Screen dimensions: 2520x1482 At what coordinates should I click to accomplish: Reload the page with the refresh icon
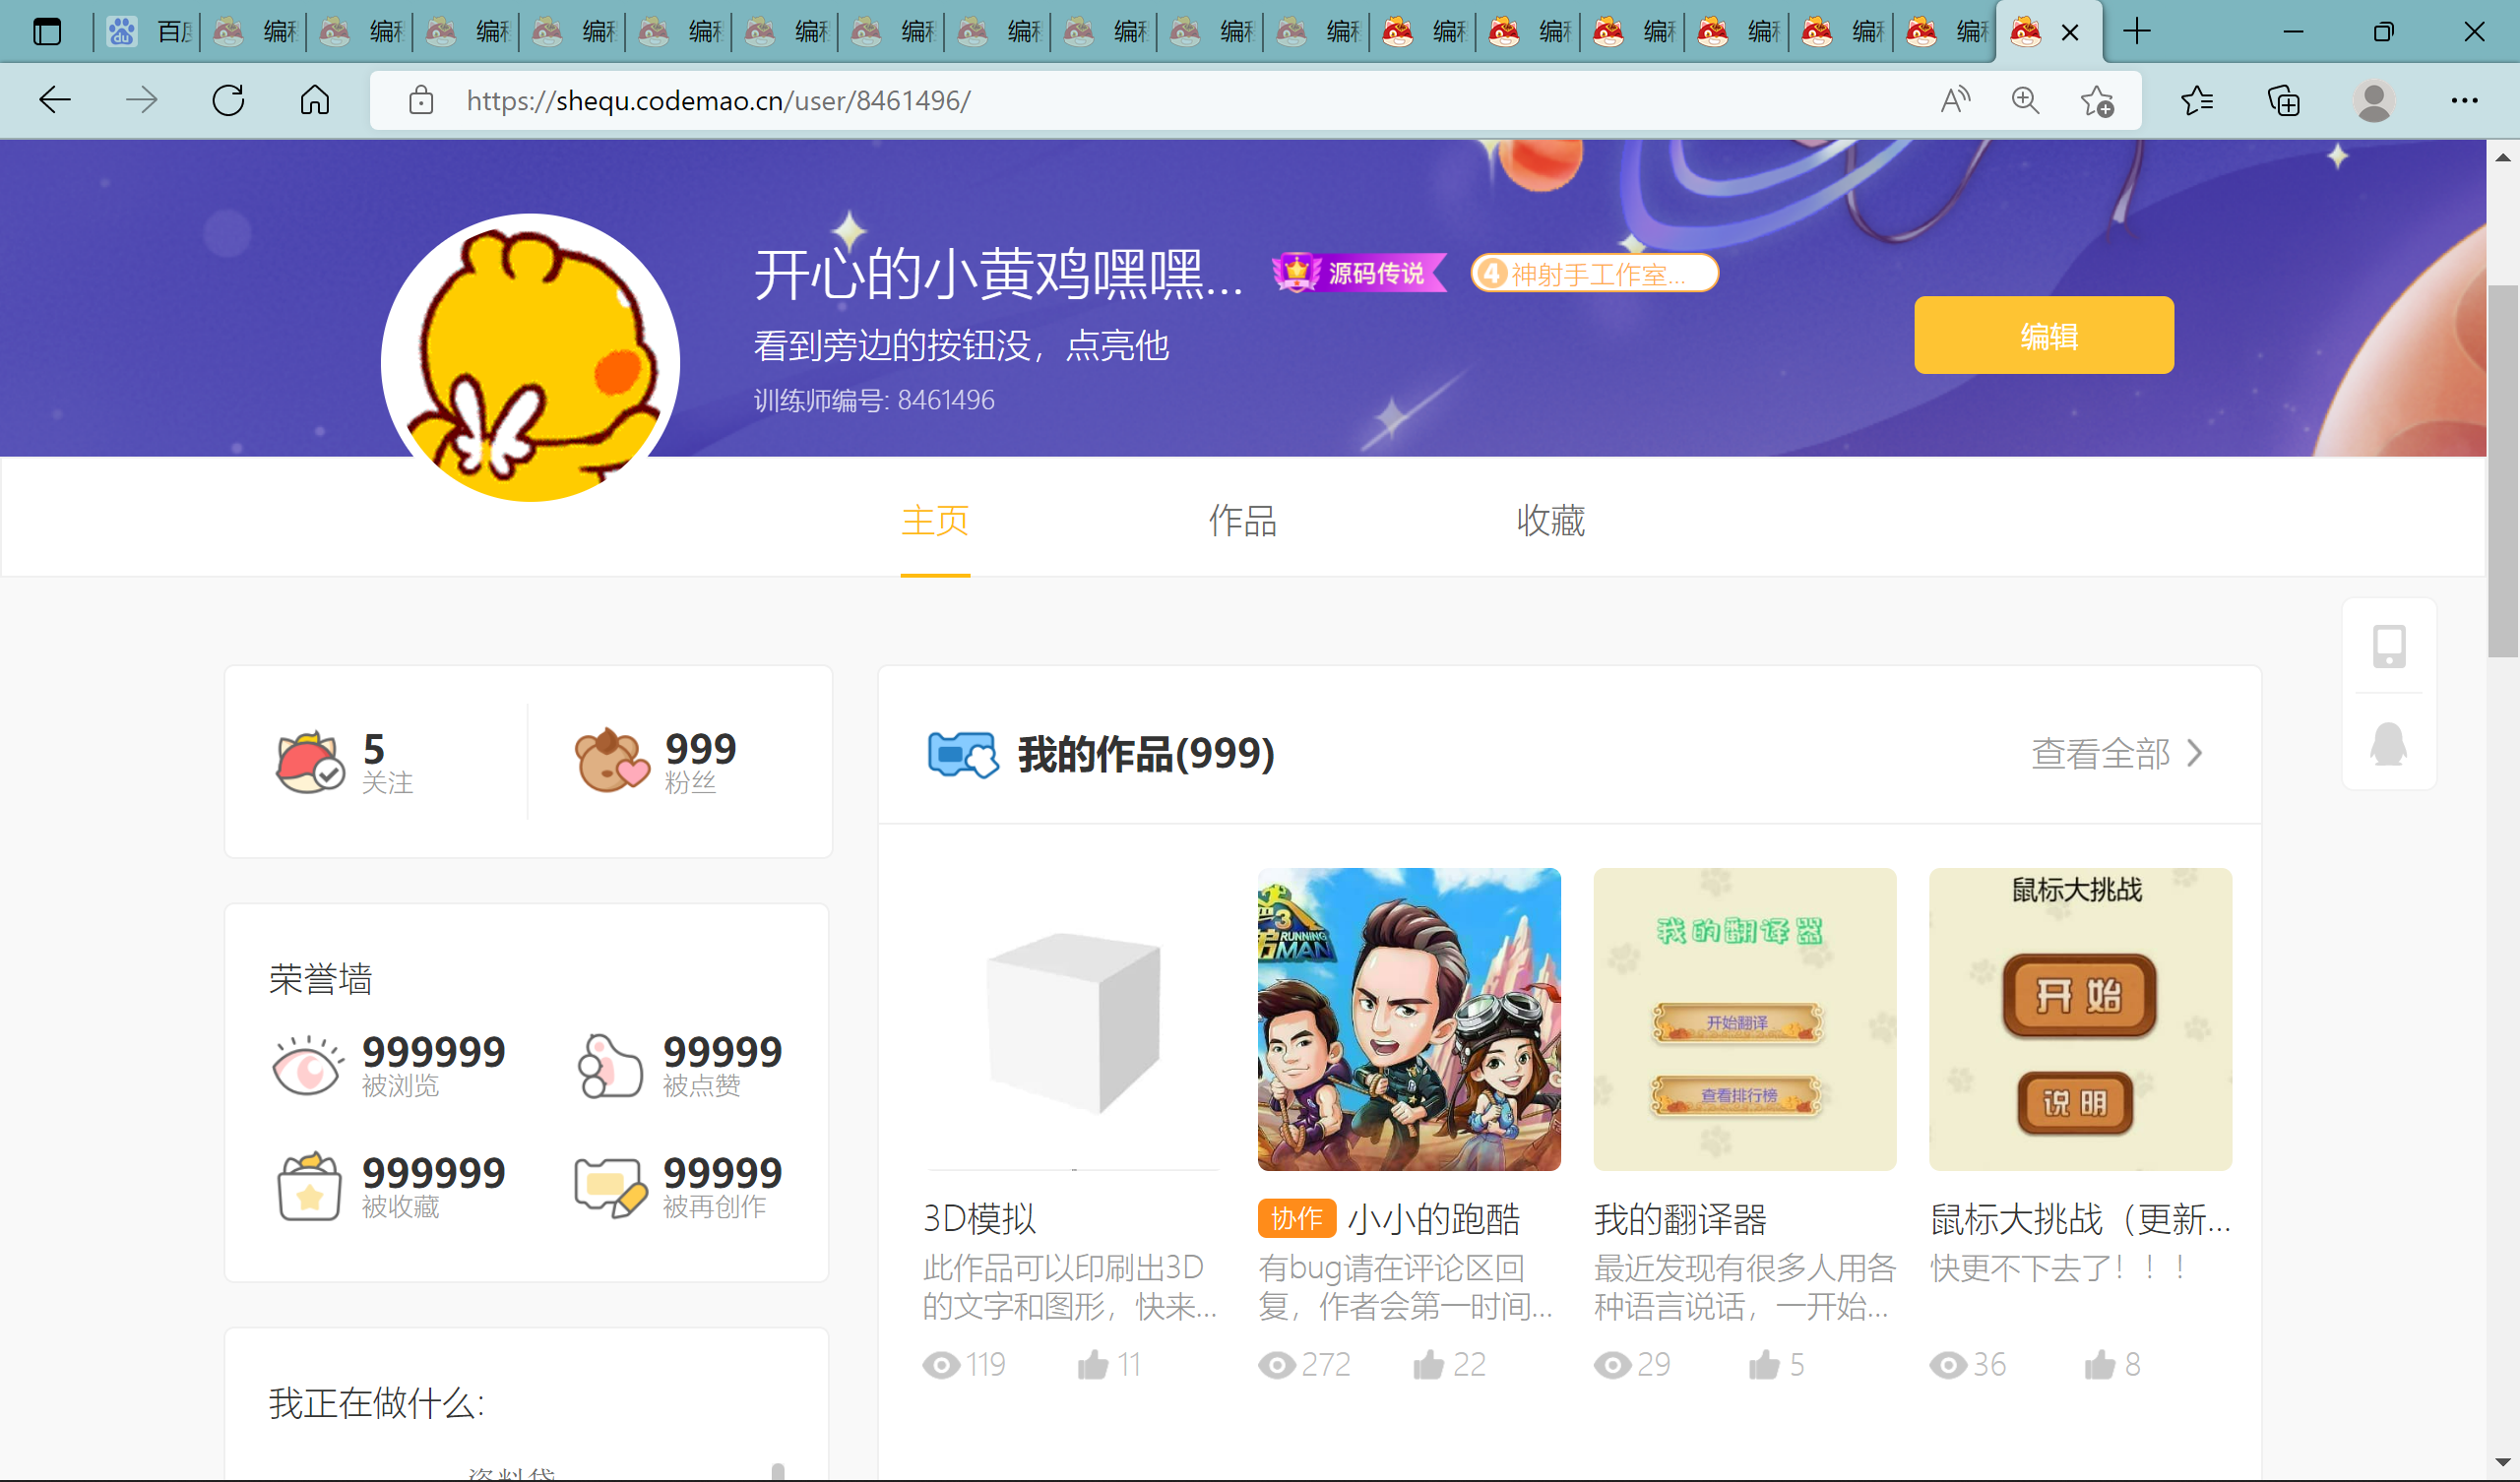point(228,100)
